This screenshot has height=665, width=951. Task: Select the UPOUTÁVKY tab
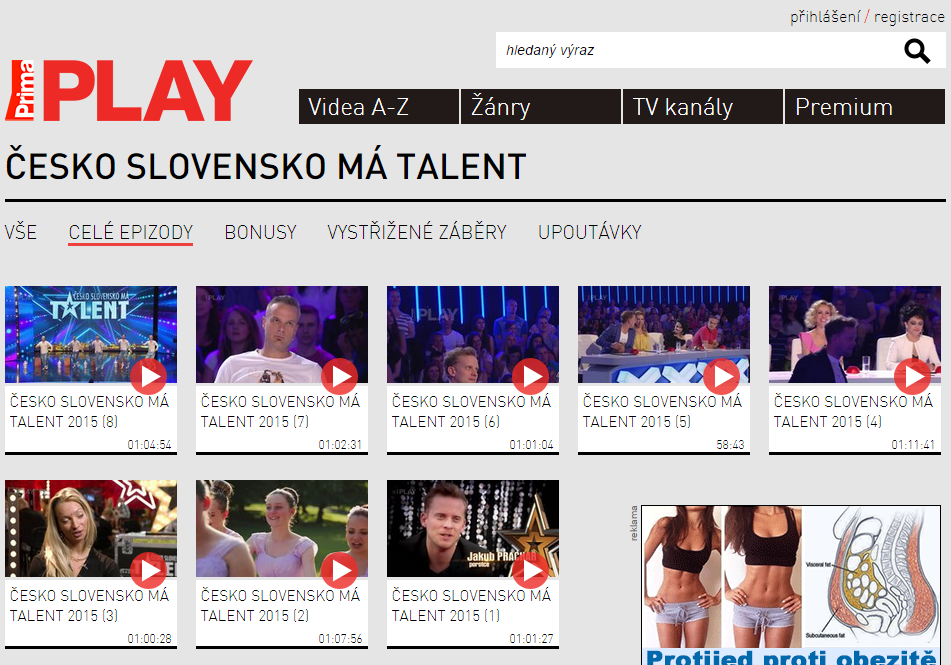[590, 232]
